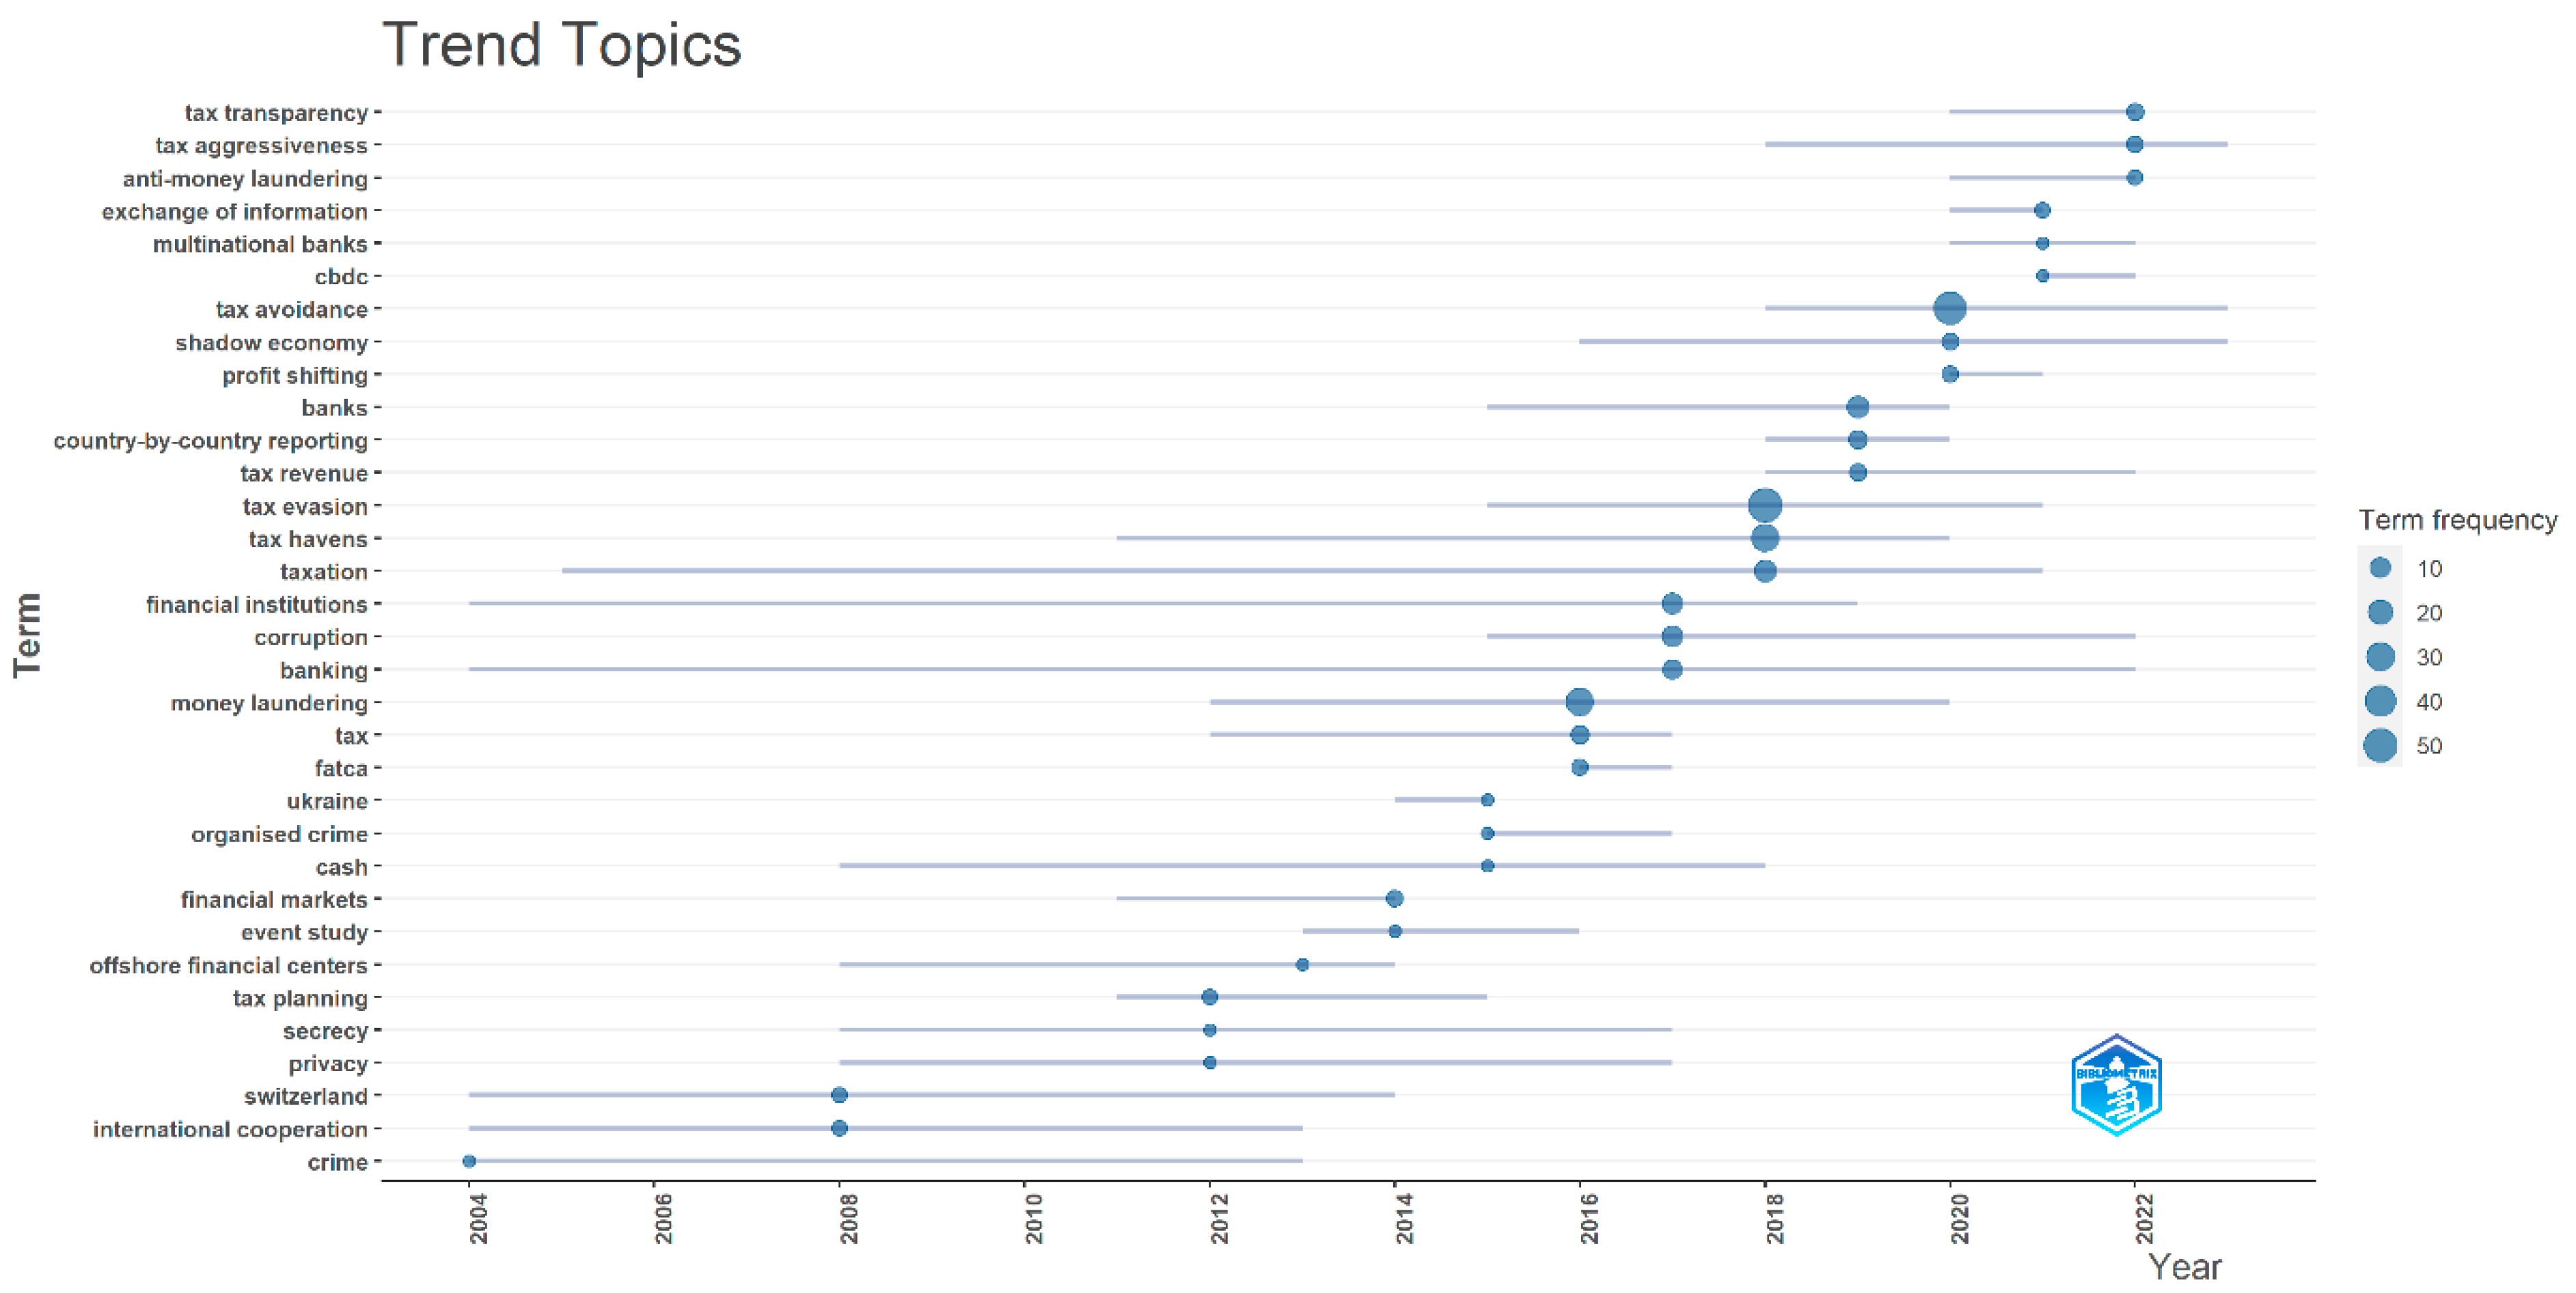Click the cbdc data point dot
This screenshot has width=2576, height=1293.
(2042, 276)
